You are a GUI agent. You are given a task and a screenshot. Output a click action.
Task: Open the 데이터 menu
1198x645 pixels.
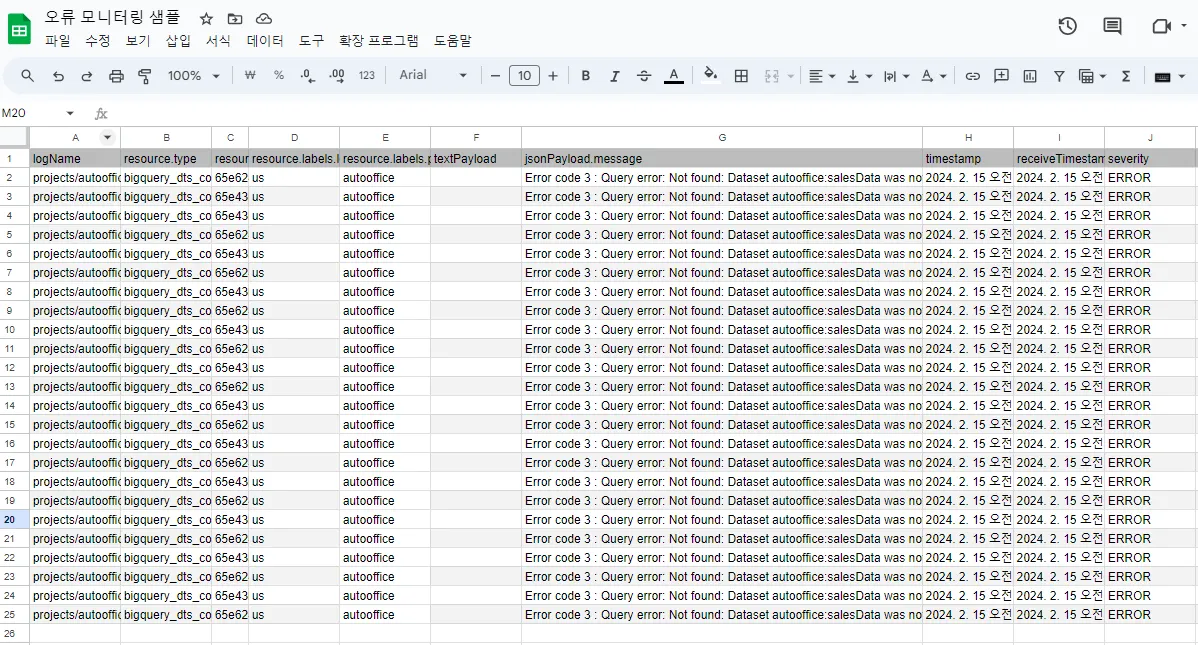pos(265,41)
